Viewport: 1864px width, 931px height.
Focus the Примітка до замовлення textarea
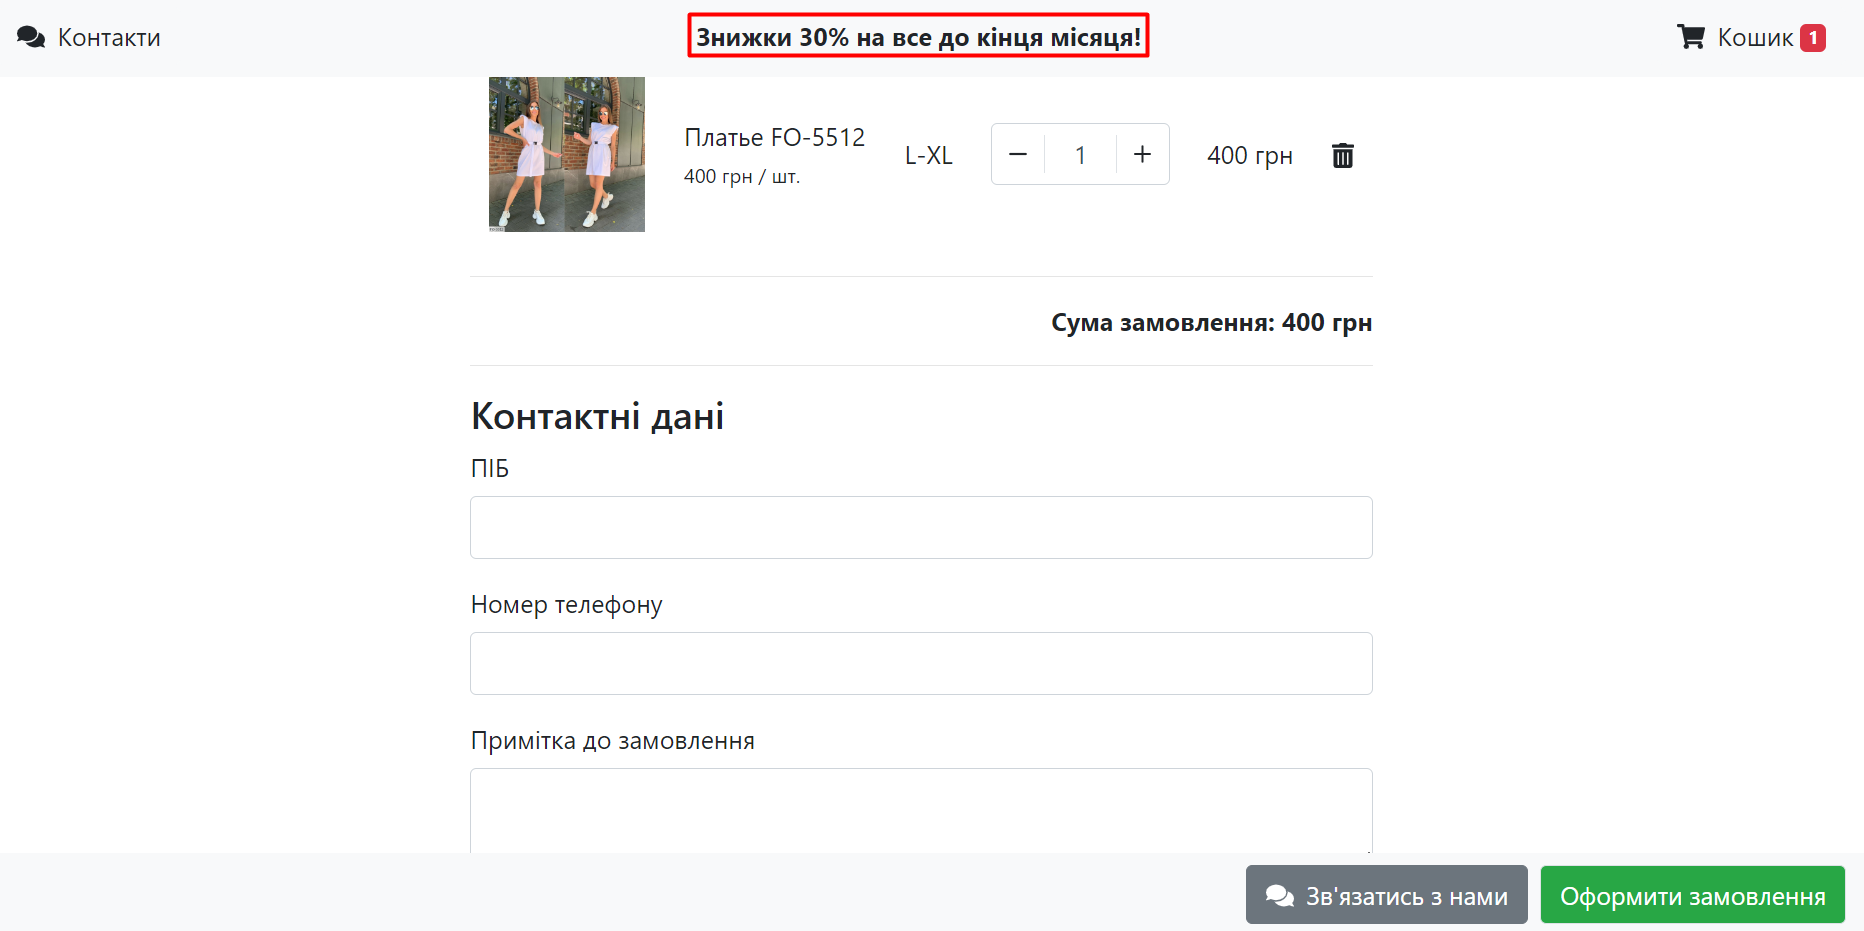point(921,810)
